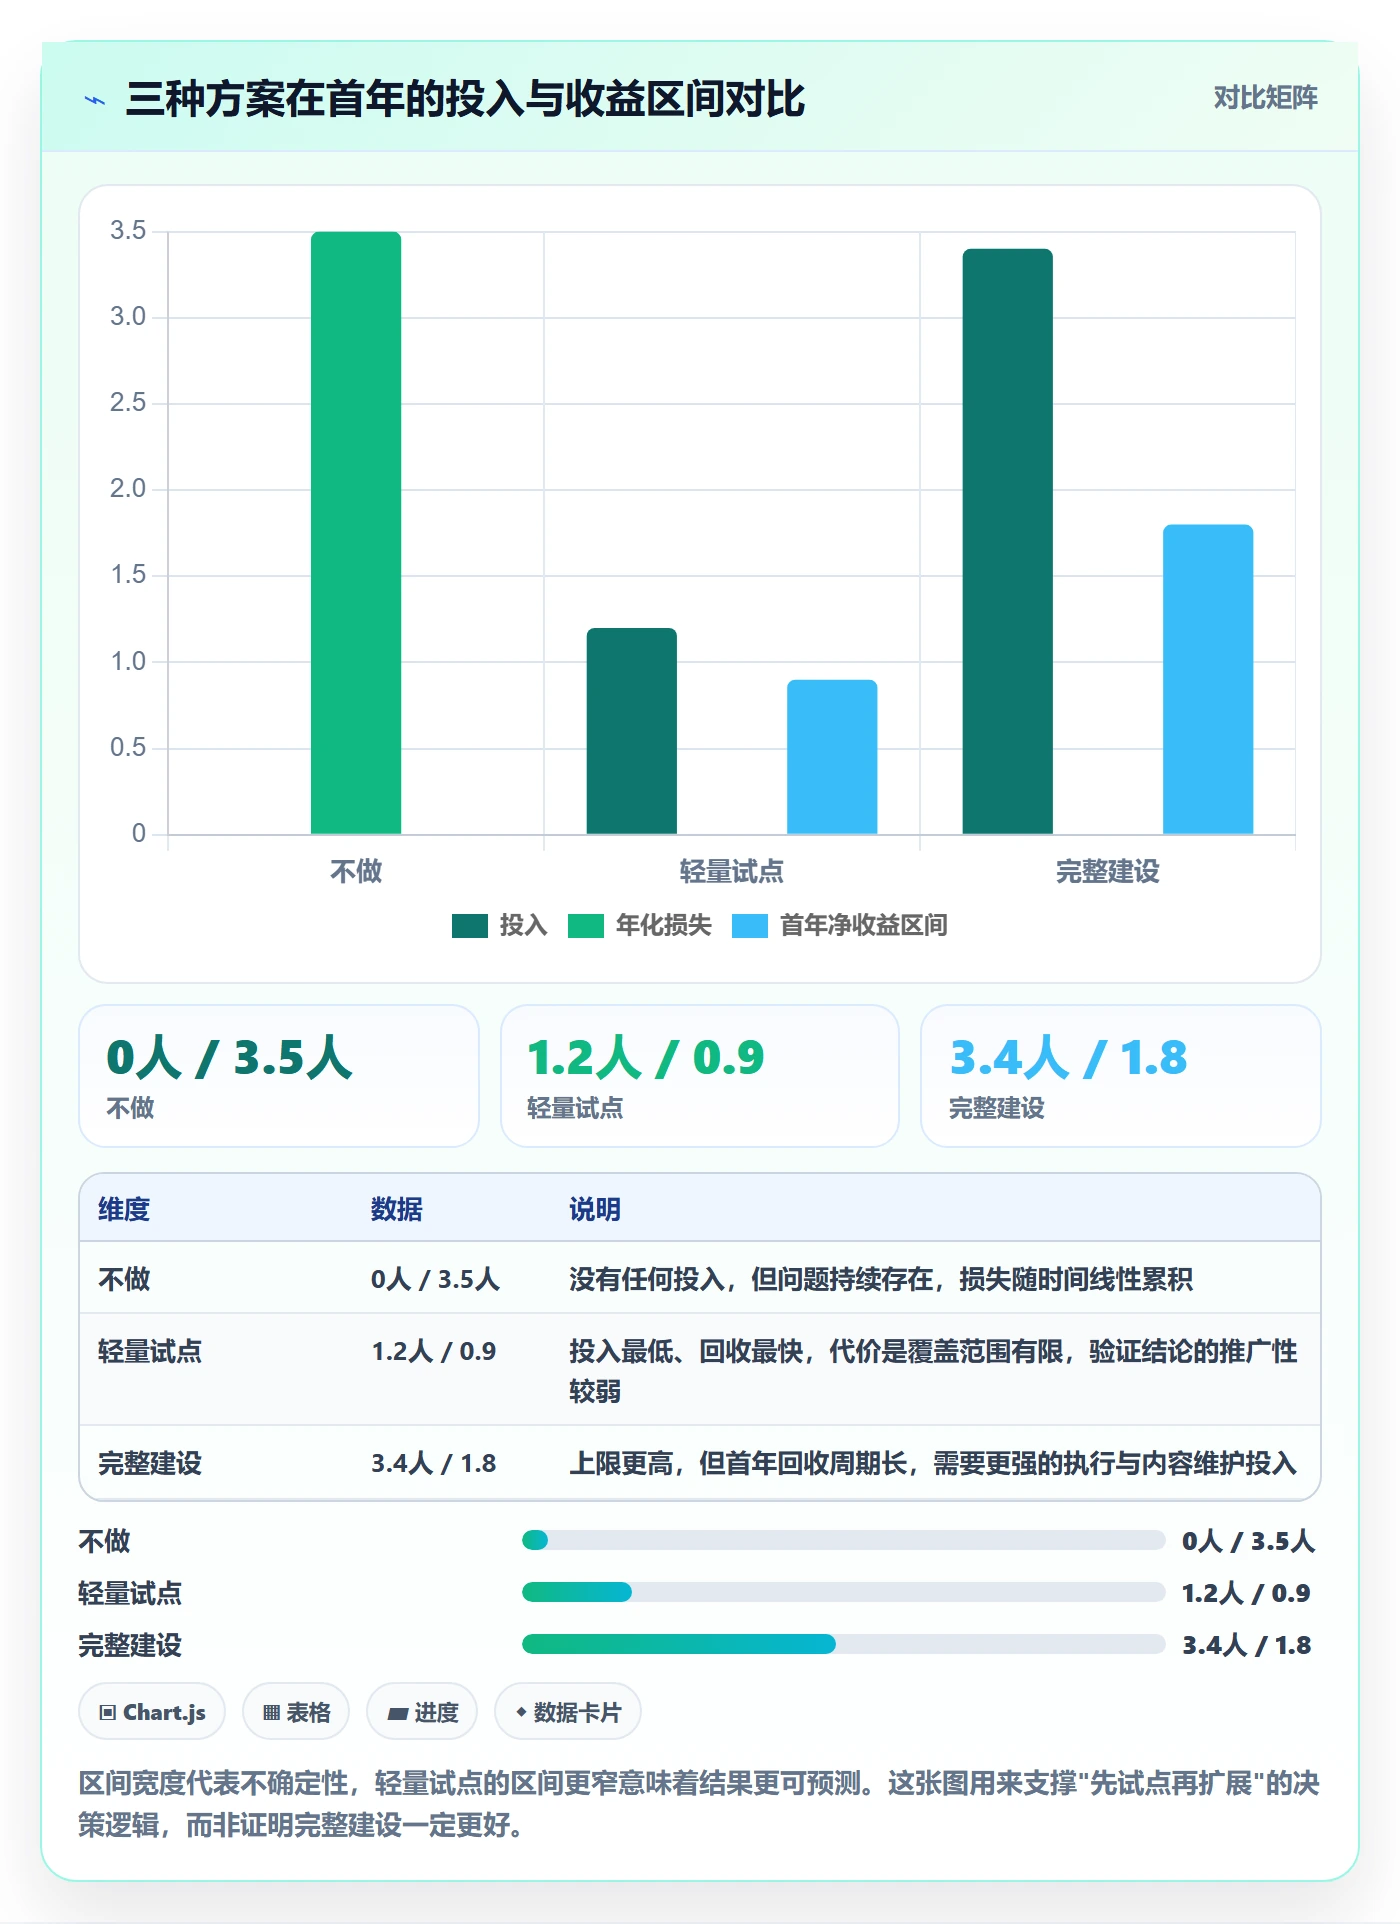The image size is (1400, 1924).
Task: Click 轻量试点 description about 投入最低、回收最快
Action: (933, 1371)
